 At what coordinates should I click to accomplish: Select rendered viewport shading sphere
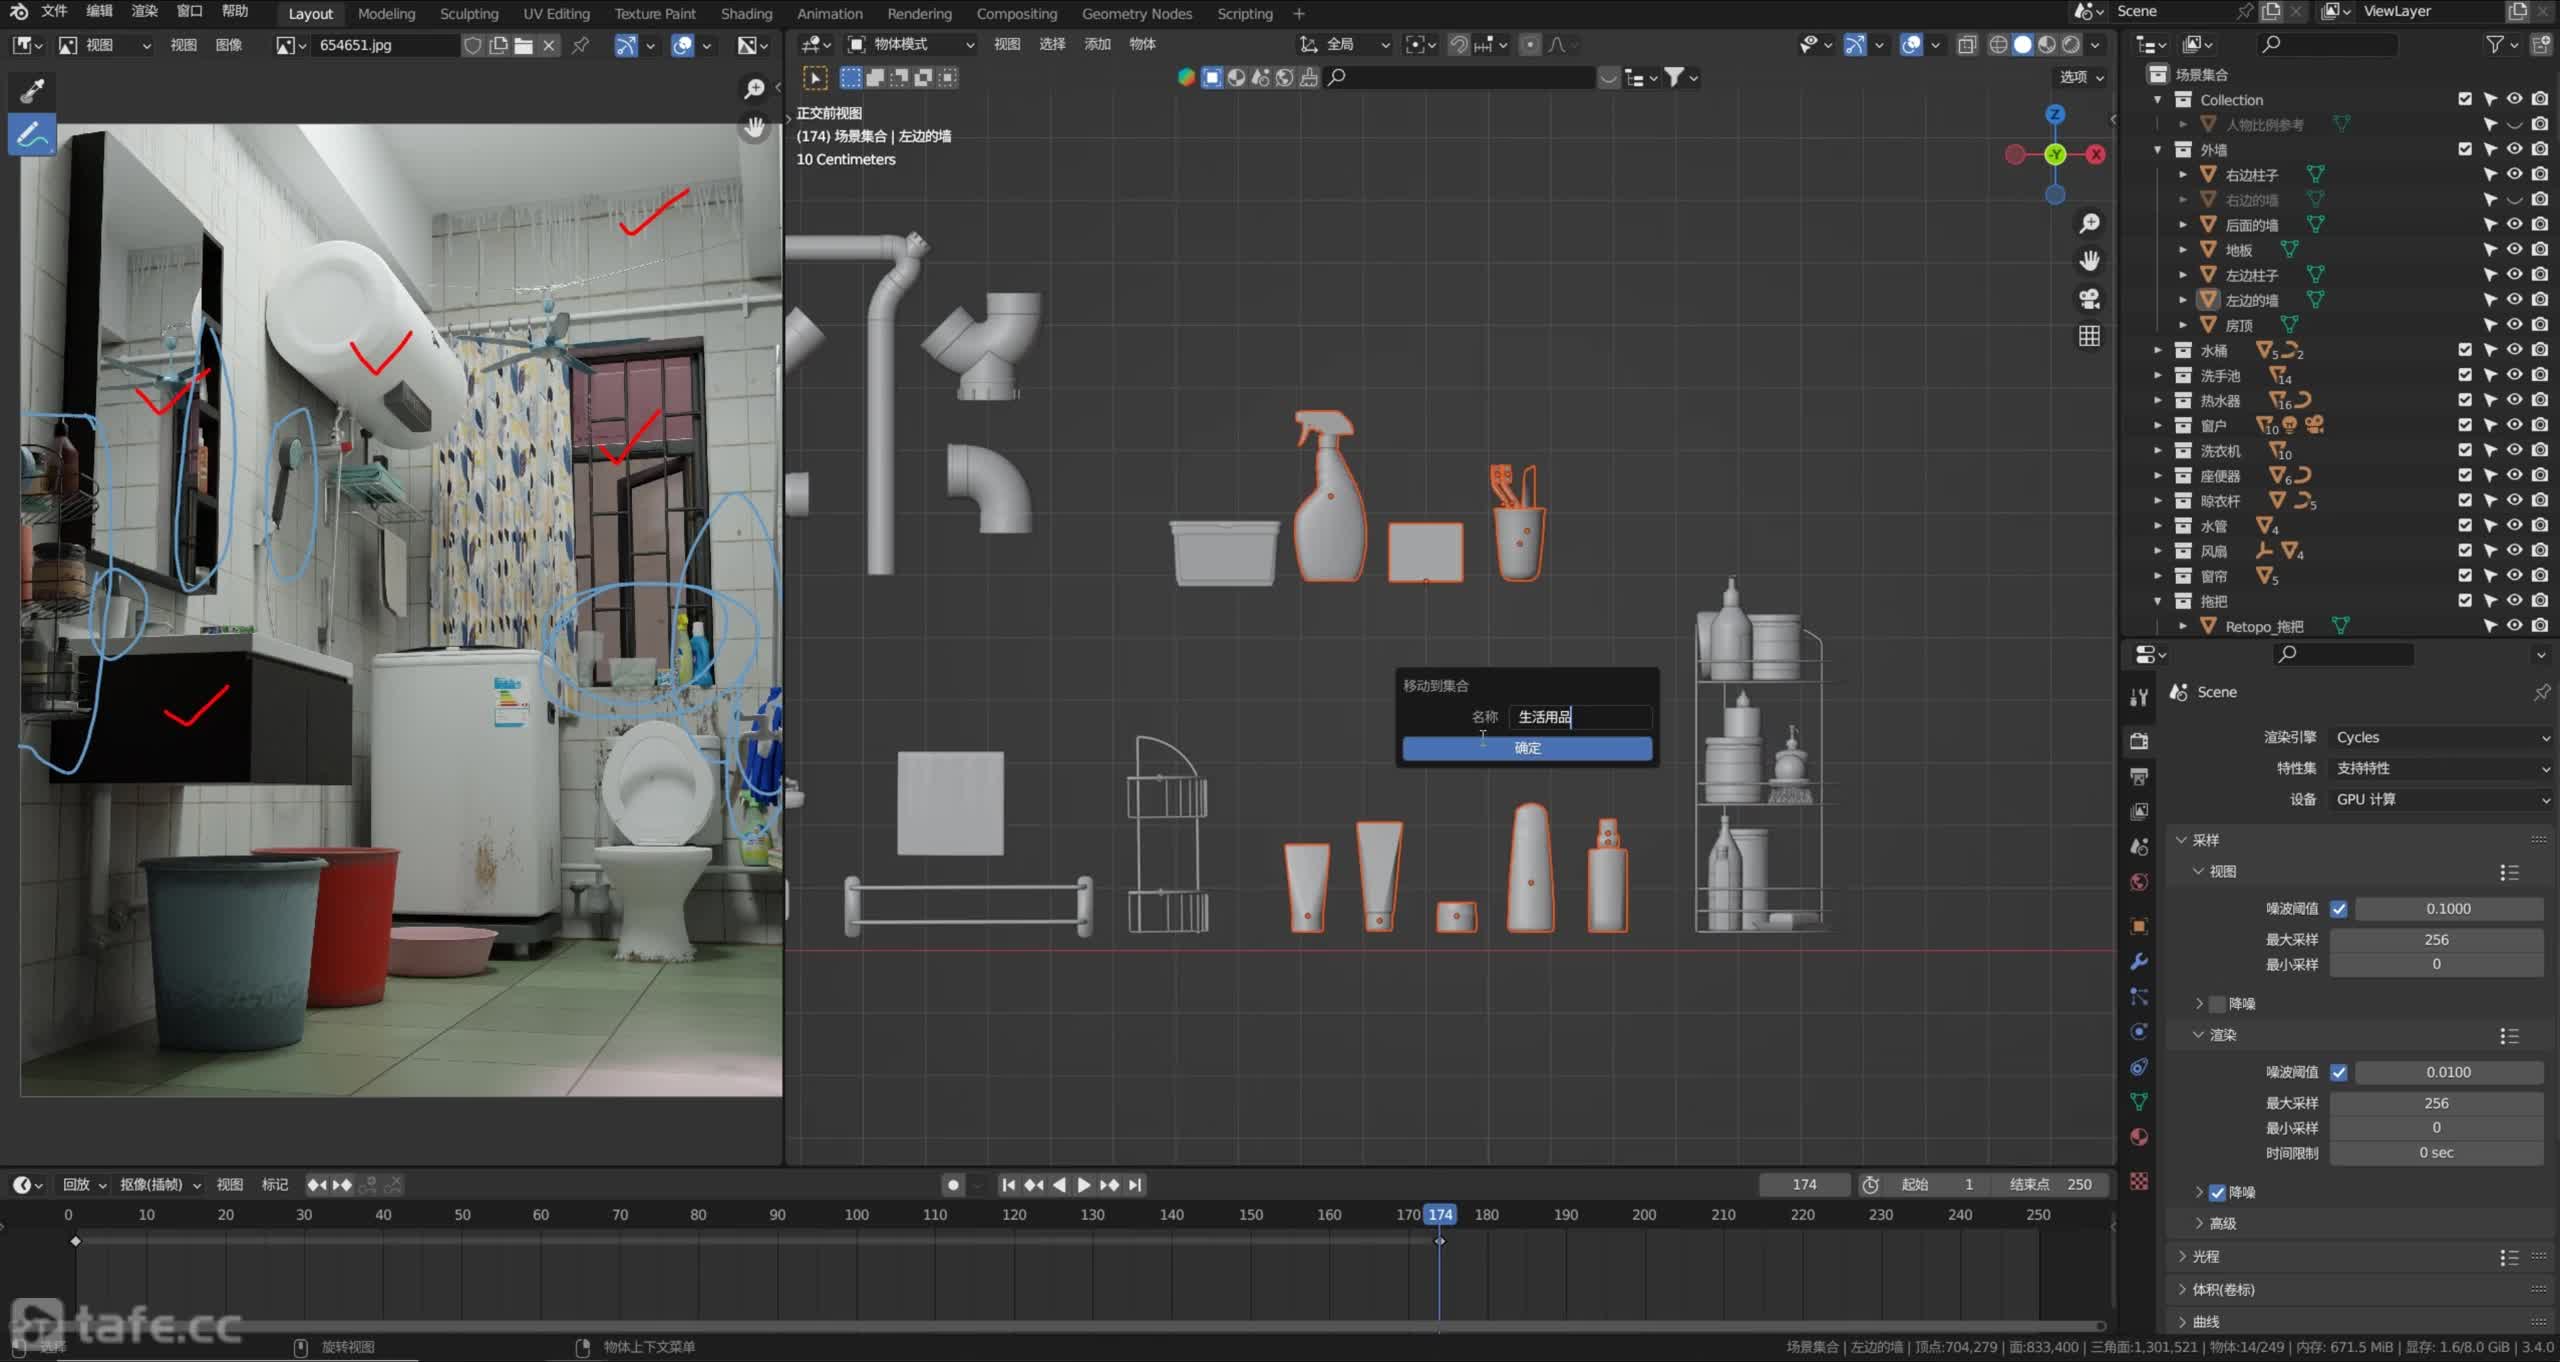tap(2071, 45)
